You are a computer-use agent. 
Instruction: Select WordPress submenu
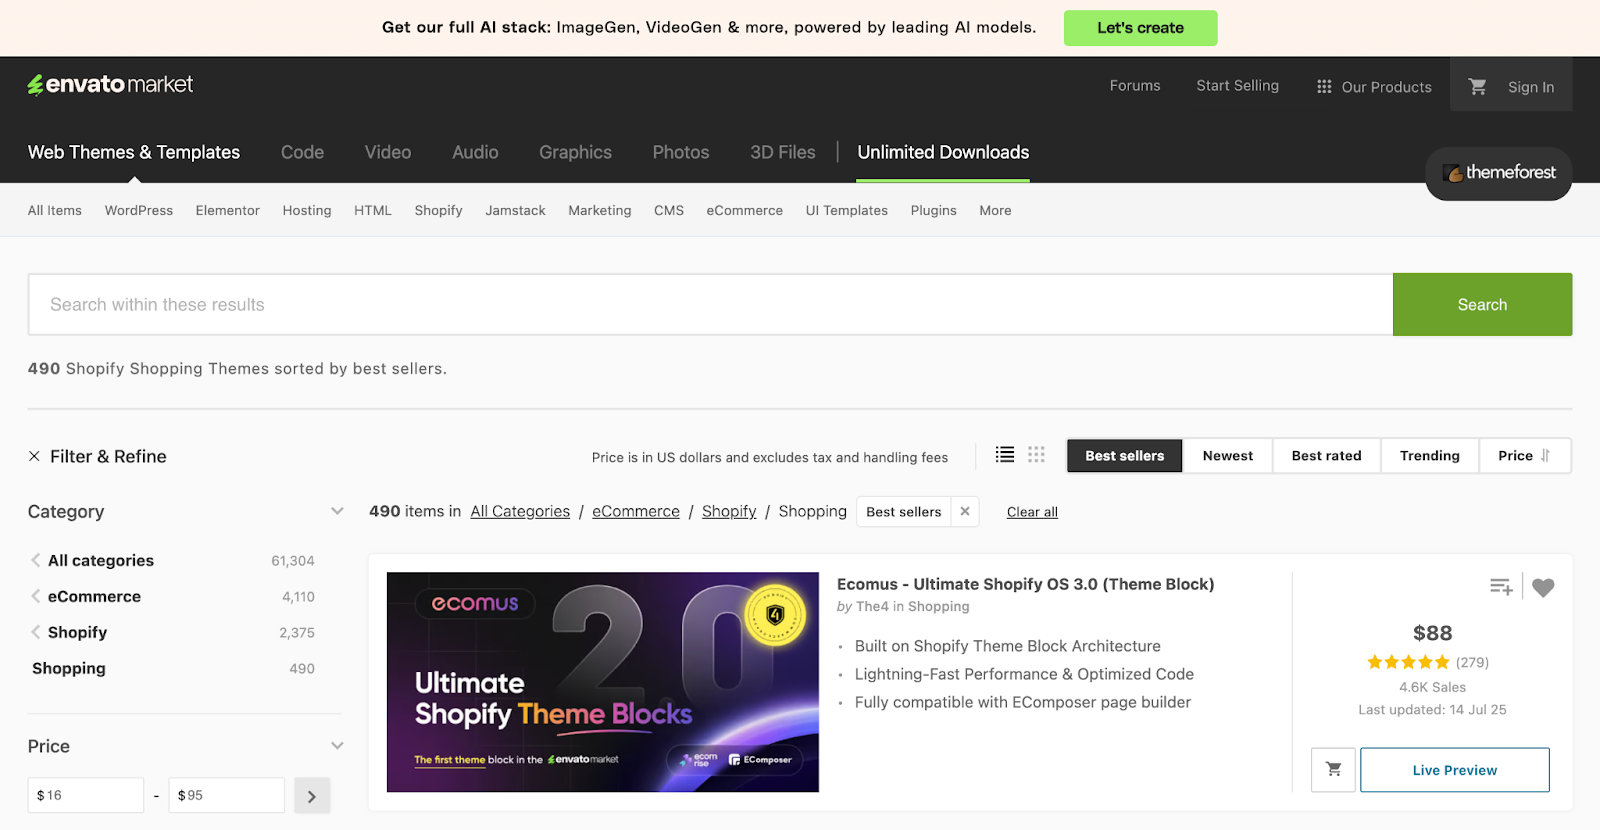pos(139,210)
